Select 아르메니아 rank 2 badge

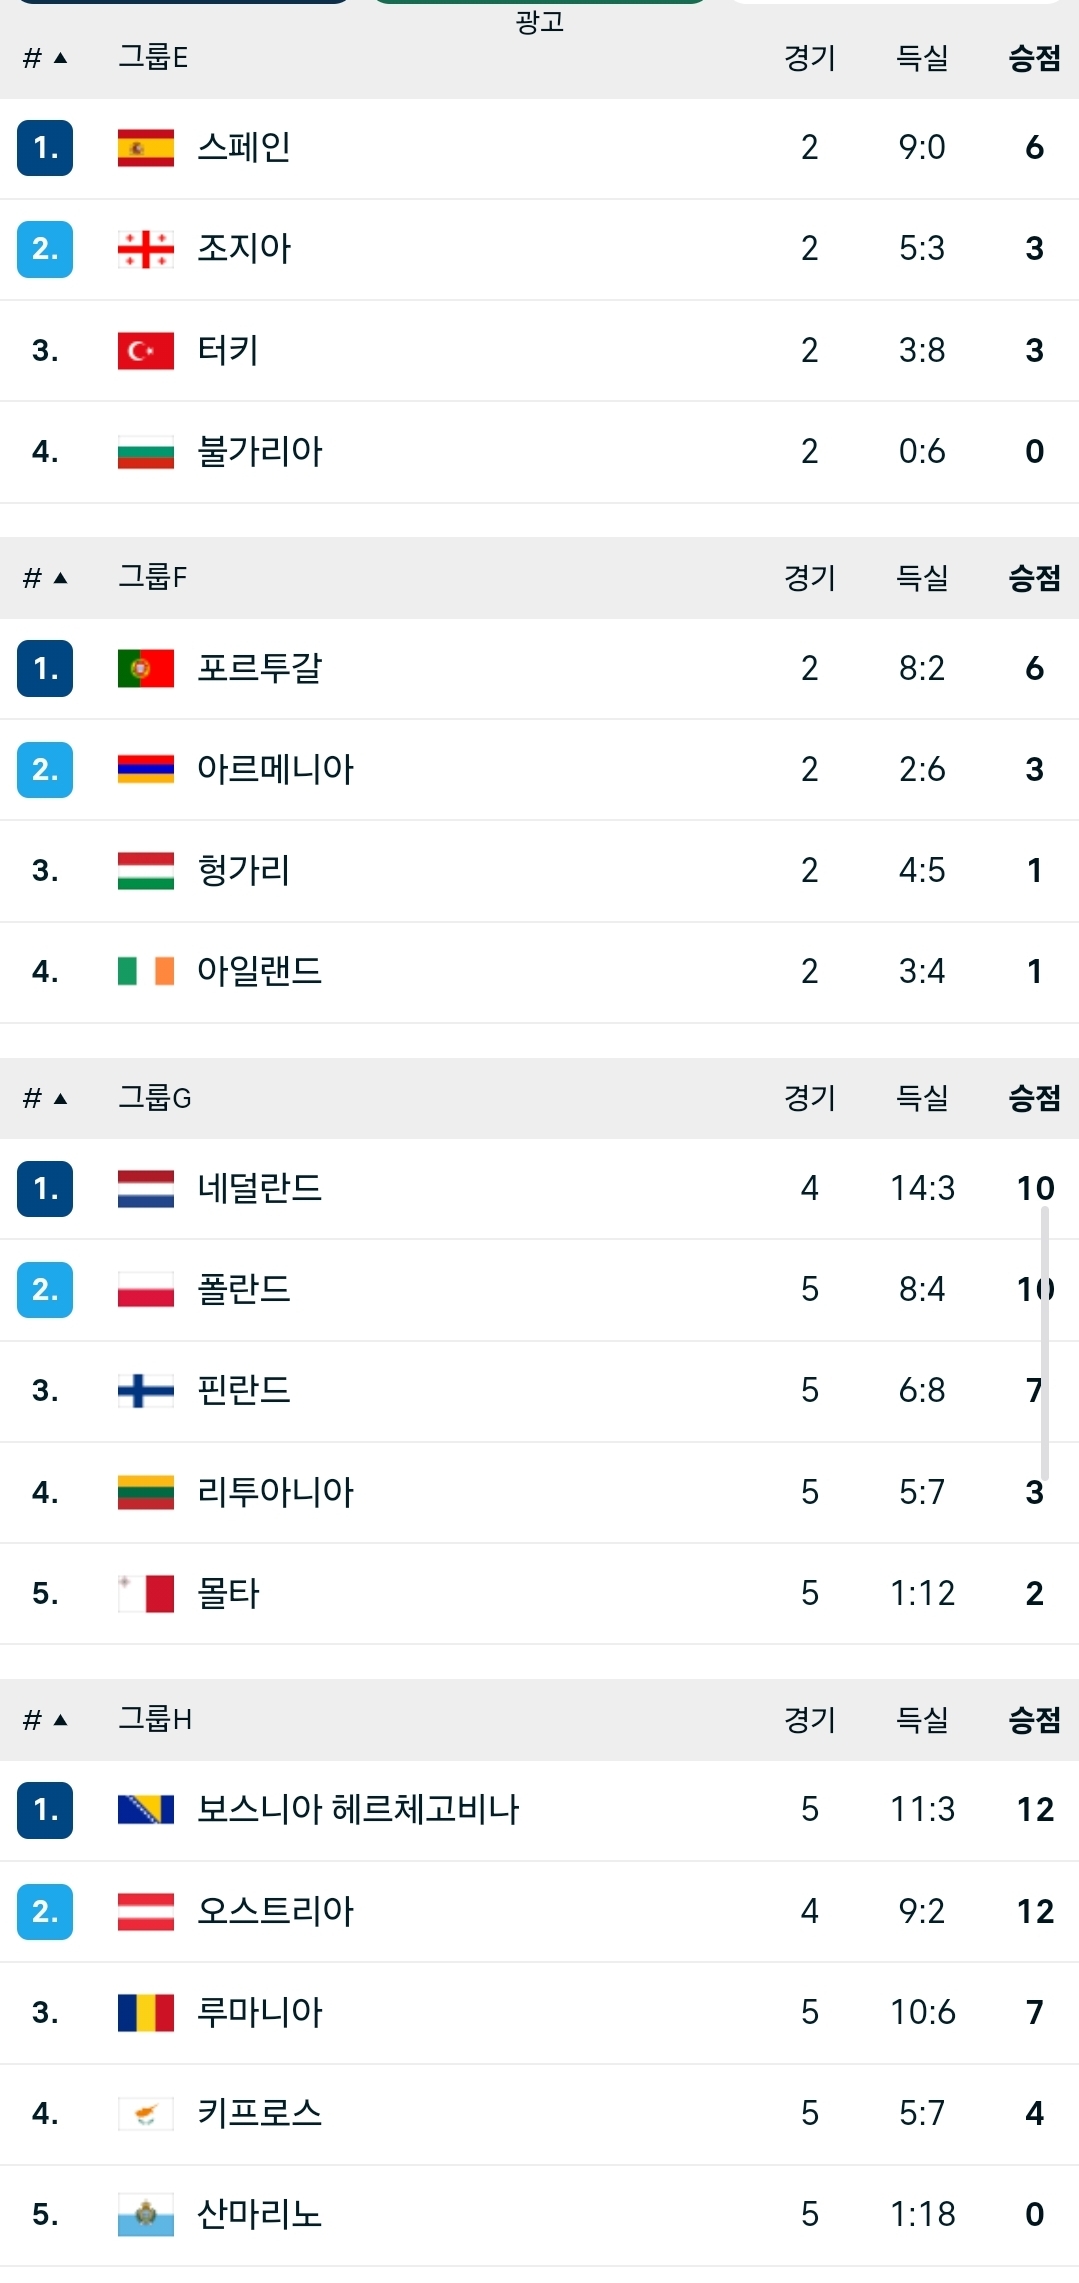(45, 769)
